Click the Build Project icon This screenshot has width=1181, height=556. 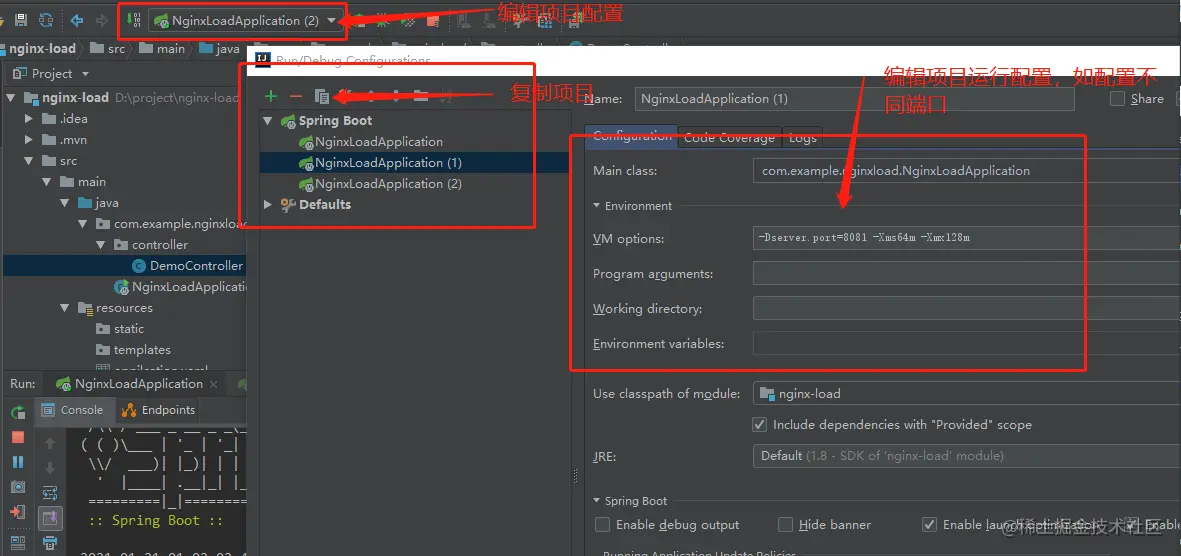click(135, 20)
